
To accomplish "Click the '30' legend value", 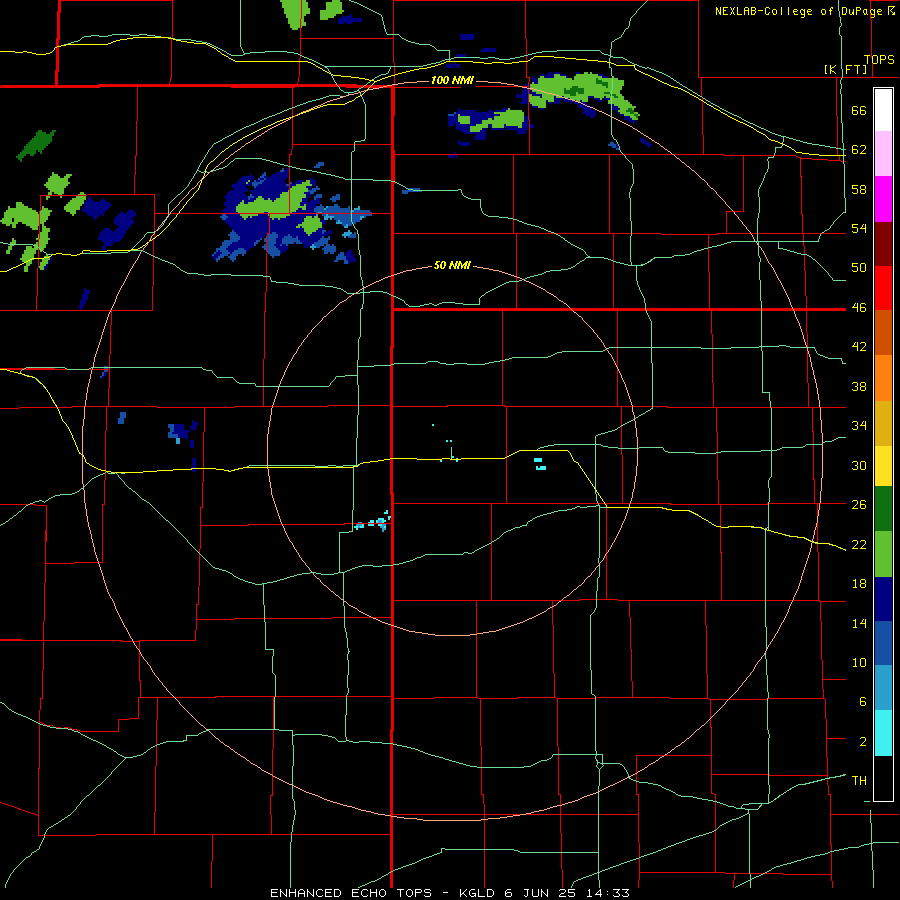I will [859, 465].
